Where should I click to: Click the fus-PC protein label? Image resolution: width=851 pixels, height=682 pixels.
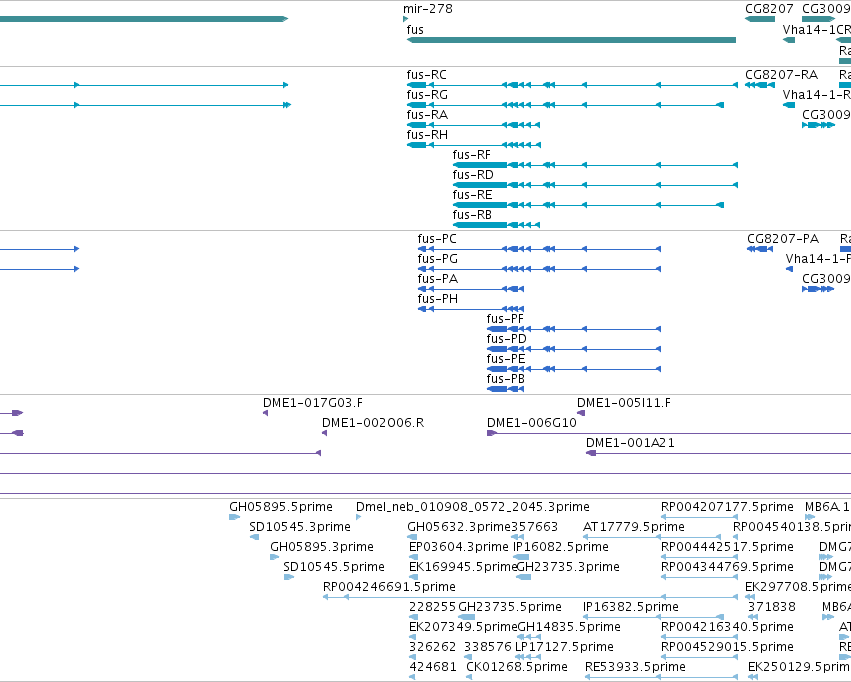coord(437,239)
